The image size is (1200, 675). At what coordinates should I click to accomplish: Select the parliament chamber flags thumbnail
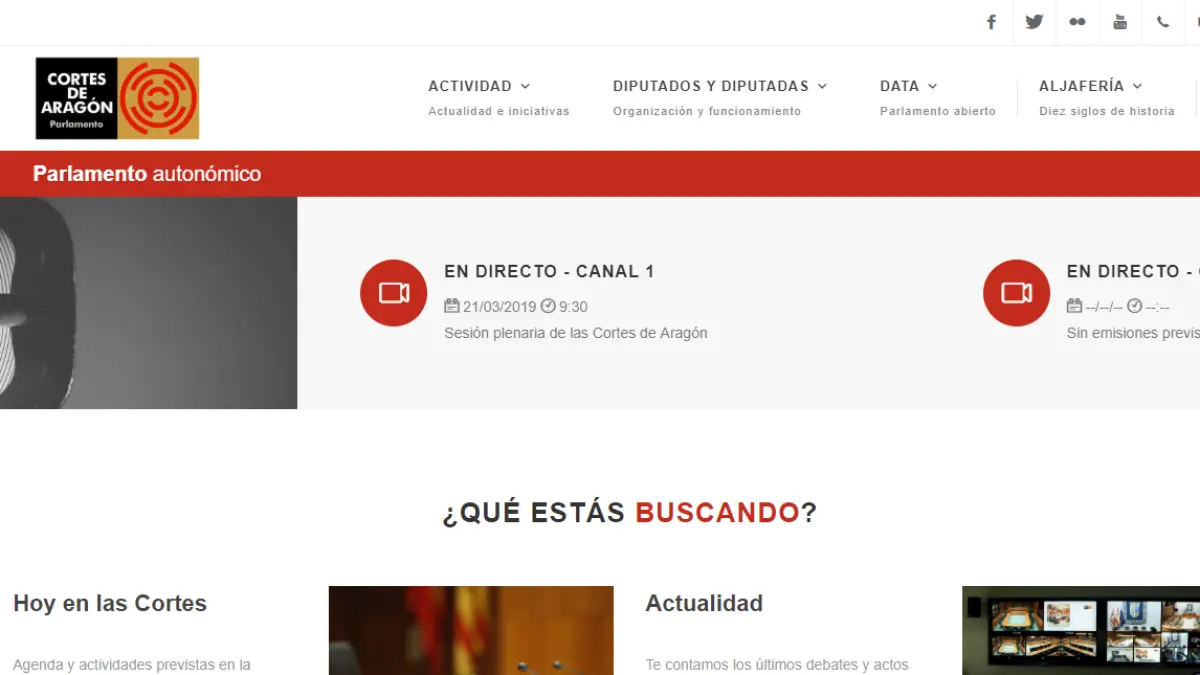click(x=471, y=630)
